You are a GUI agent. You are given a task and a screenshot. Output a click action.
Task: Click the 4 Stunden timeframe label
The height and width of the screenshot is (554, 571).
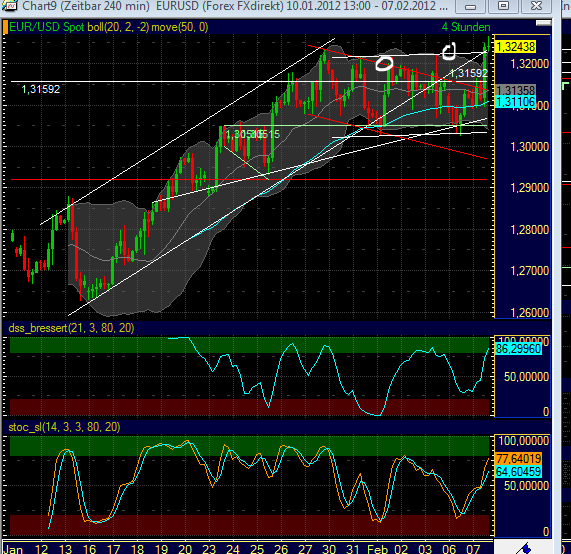tap(466, 27)
